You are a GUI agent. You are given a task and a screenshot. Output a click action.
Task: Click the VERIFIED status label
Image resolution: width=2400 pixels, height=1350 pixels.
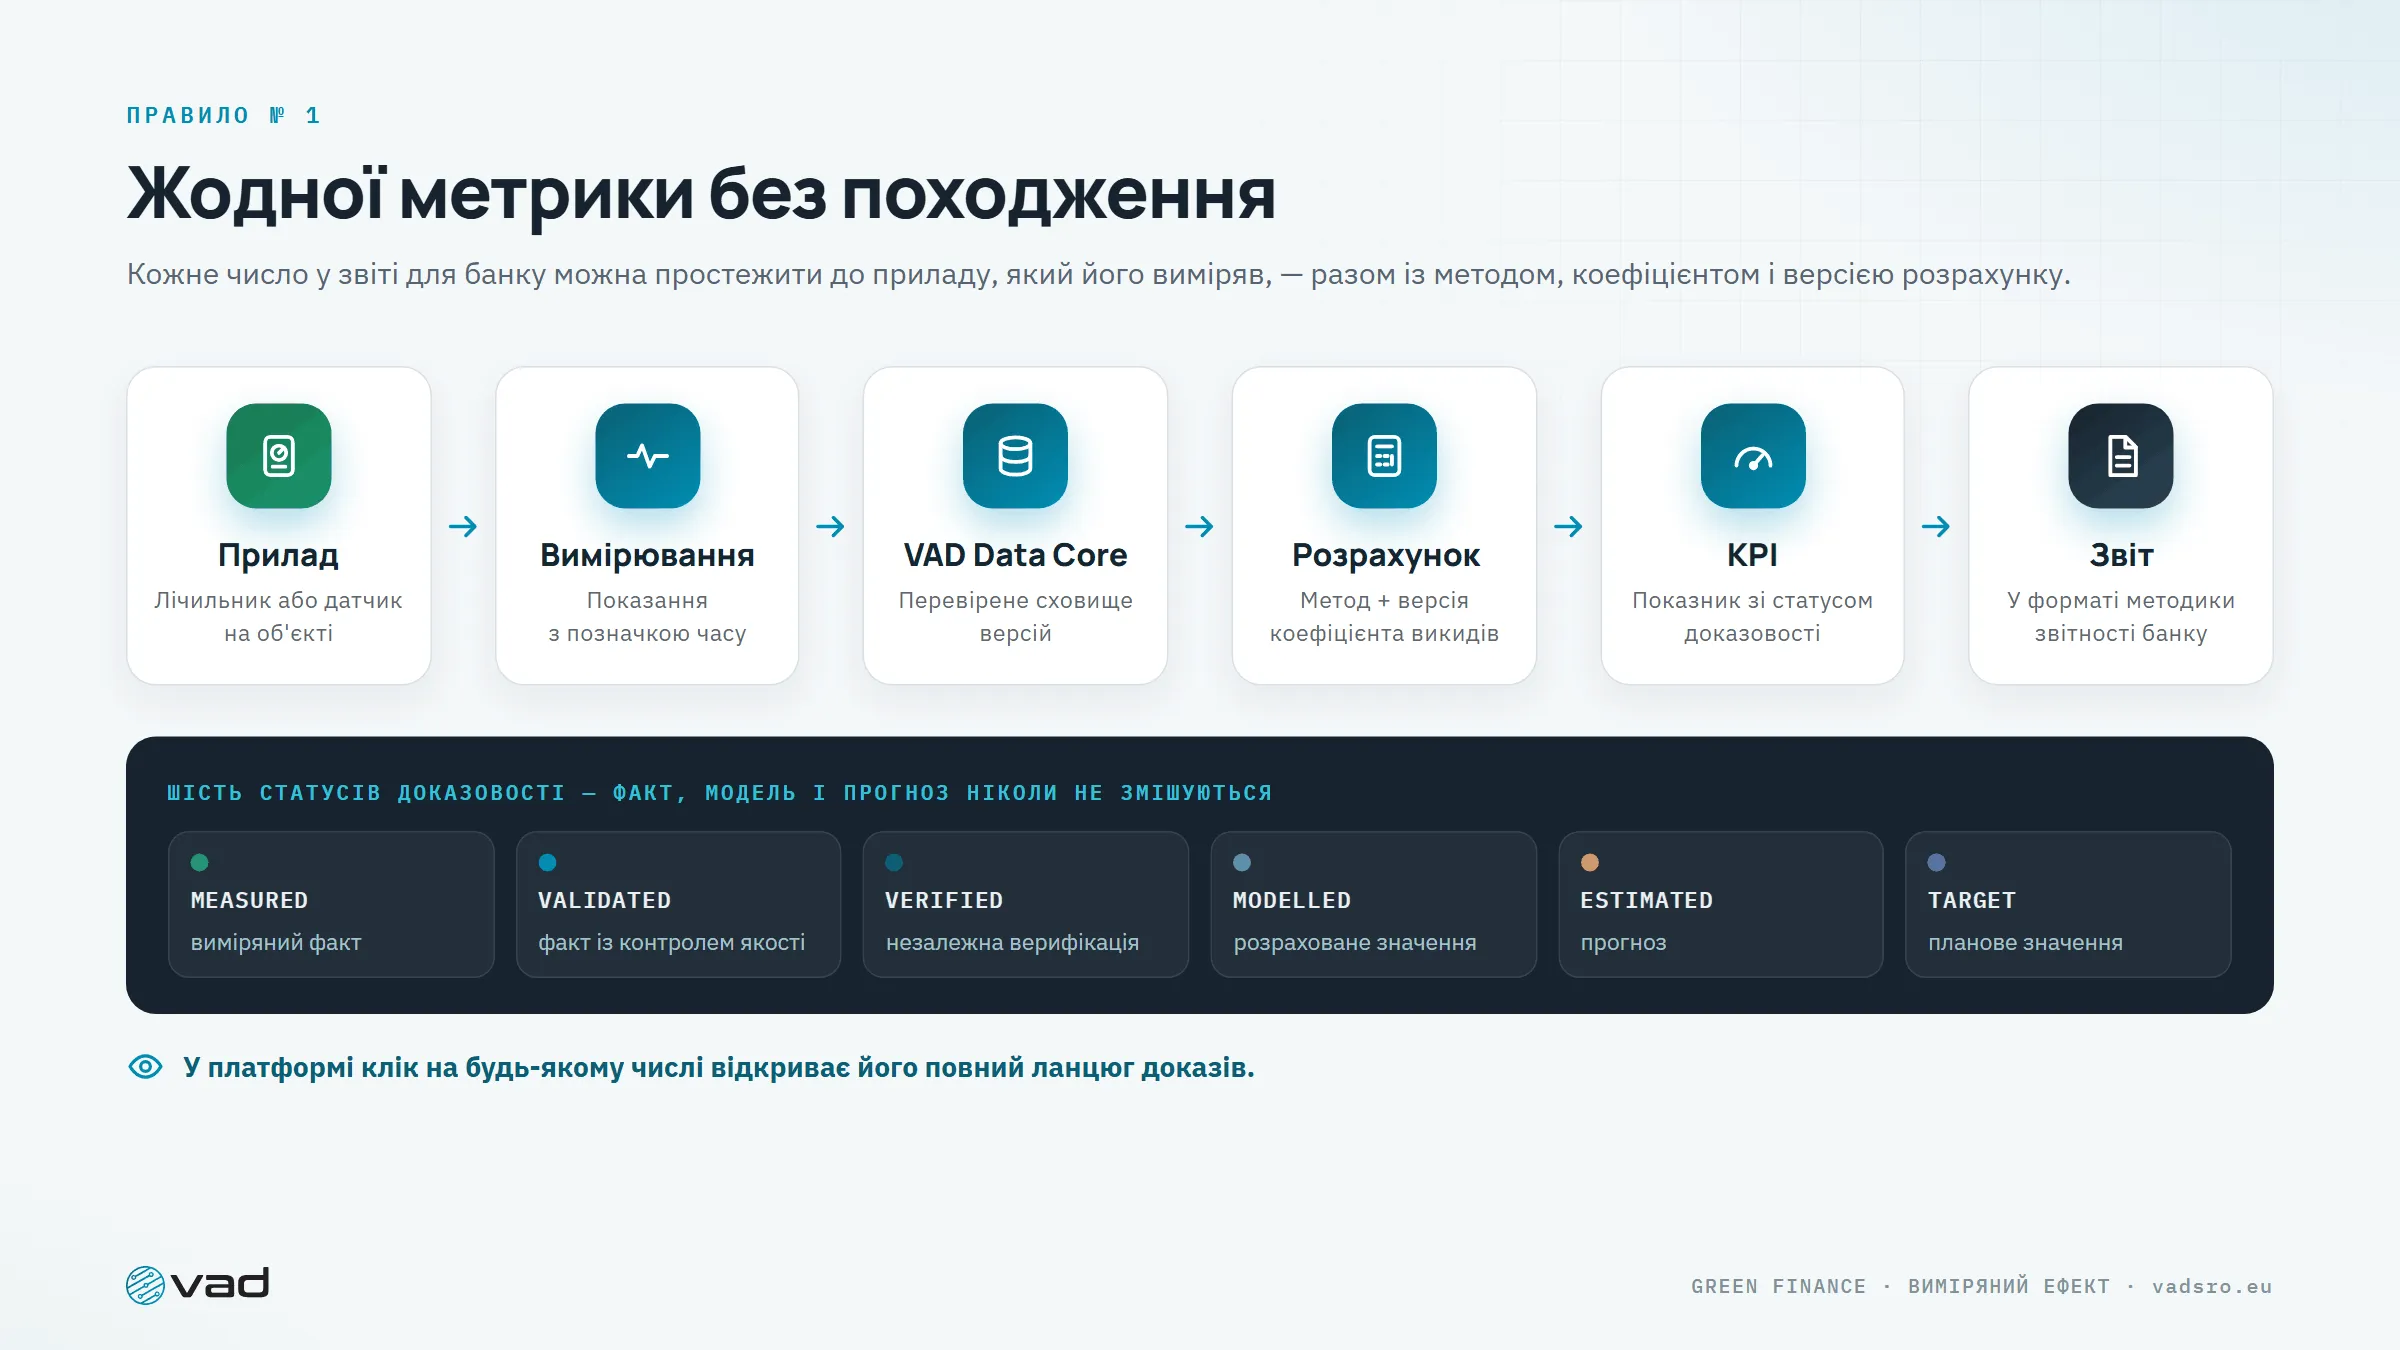[x=944, y=900]
